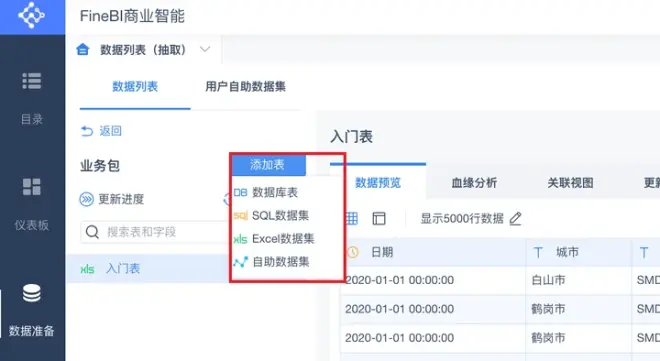660x361 pixels.
Task: Open the 目录 directory sidebar icon
Action: coord(32,81)
